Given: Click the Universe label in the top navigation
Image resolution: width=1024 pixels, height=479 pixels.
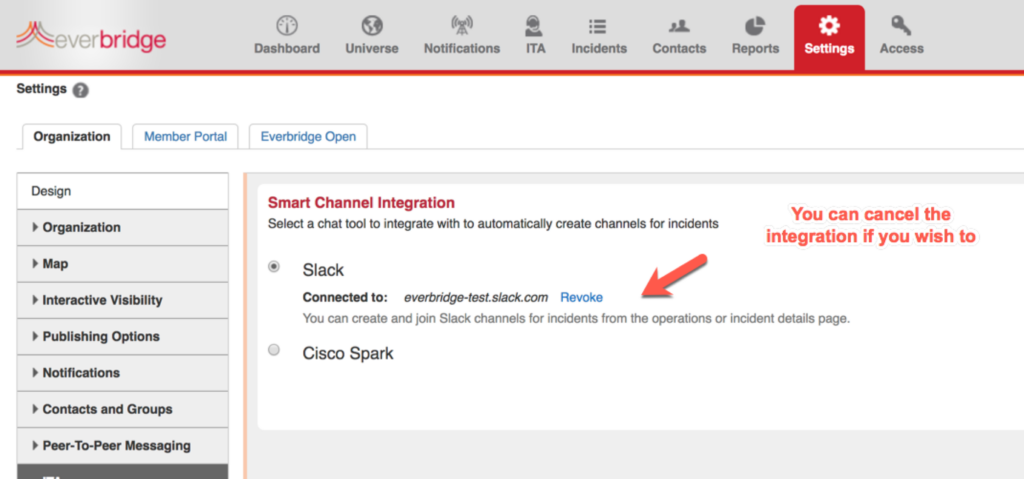Looking at the screenshot, I should (x=372, y=48).
